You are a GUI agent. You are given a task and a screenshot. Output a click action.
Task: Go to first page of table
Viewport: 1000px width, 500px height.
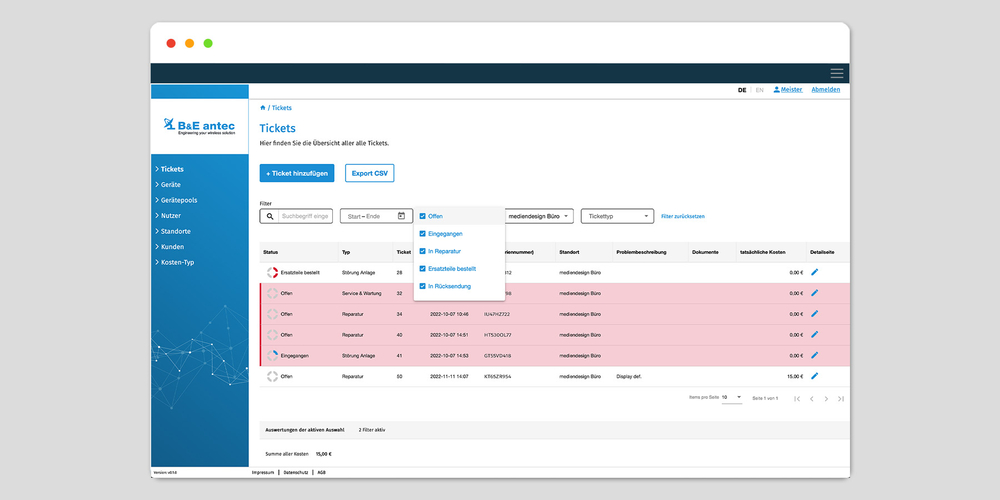pos(797,399)
